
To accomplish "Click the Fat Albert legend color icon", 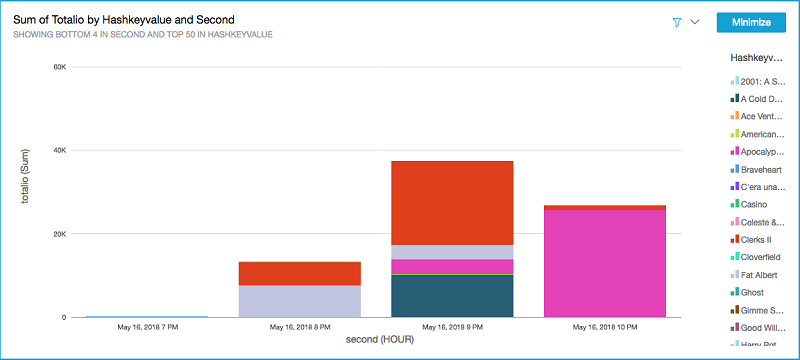I will pos(735,275).
